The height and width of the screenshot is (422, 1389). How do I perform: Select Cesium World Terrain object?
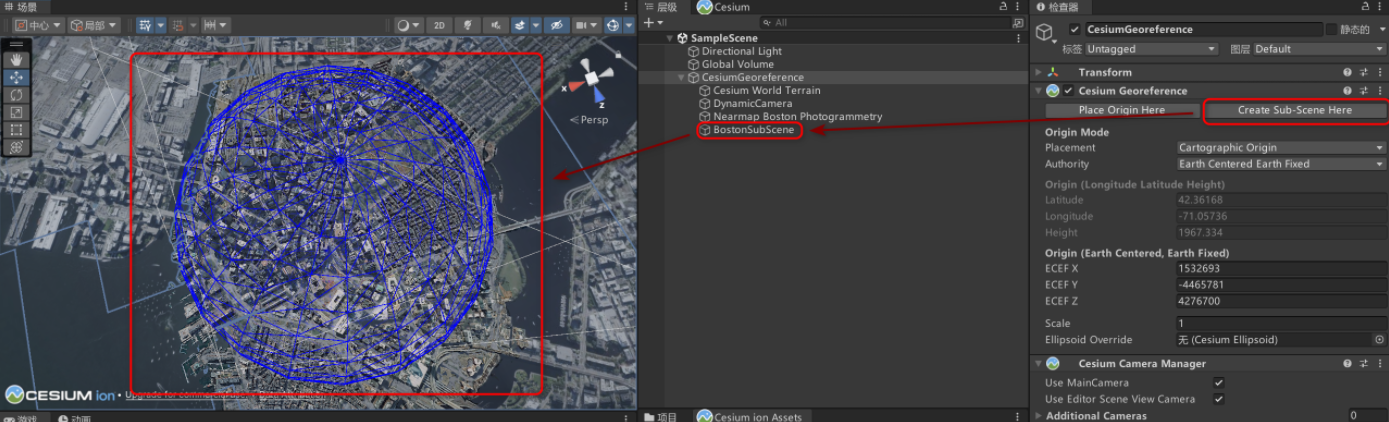767,90
